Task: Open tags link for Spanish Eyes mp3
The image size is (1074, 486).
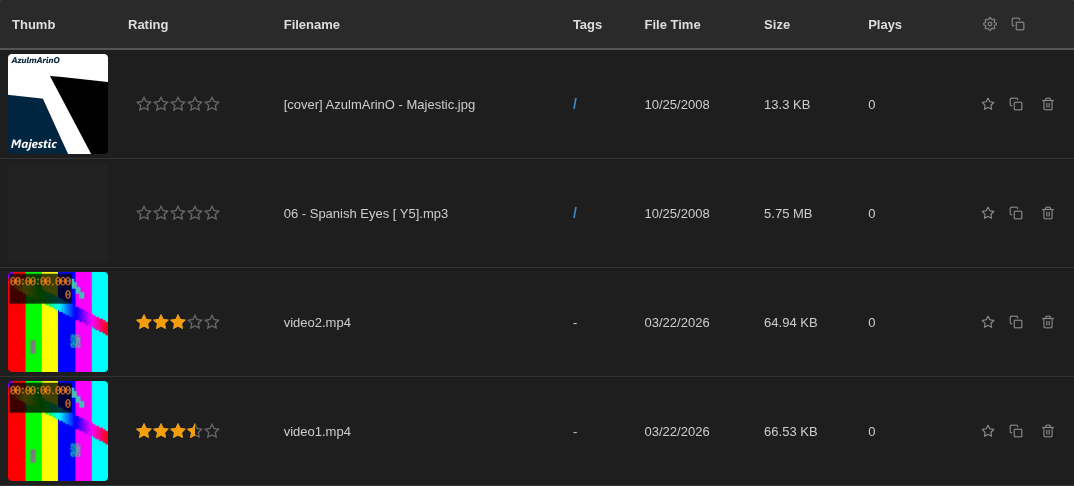Action: coord(575,213)
